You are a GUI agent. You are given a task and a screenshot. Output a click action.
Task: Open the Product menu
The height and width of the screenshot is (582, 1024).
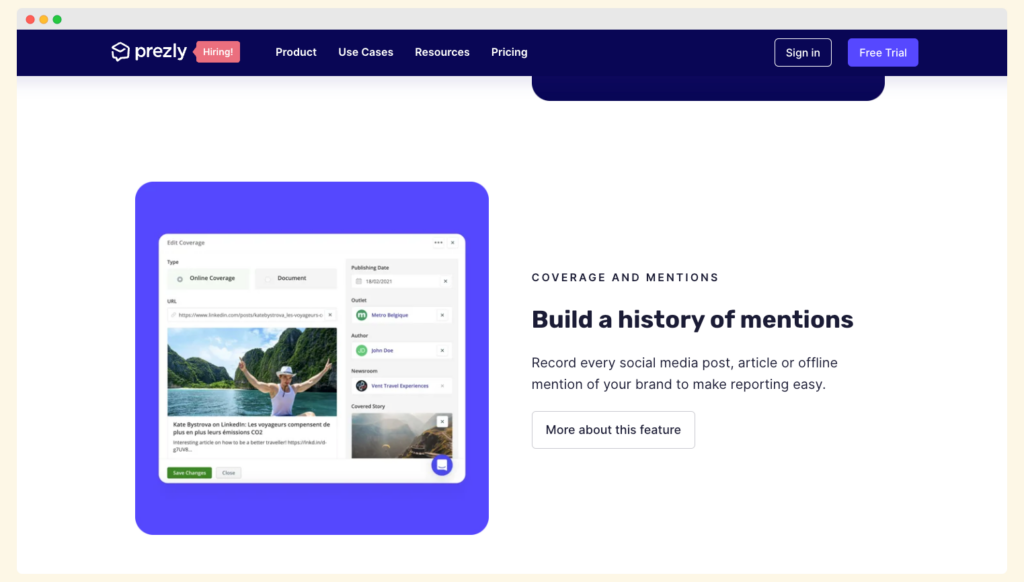296,52
